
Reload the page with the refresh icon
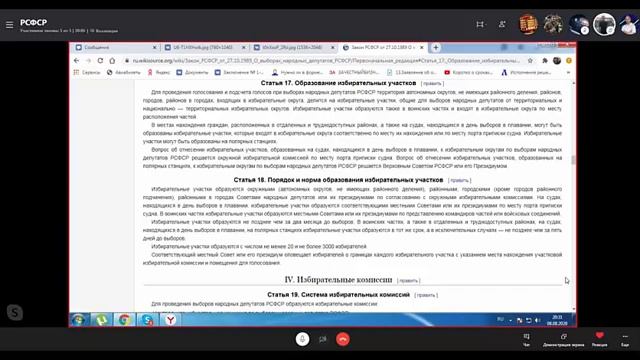(100, 60)
